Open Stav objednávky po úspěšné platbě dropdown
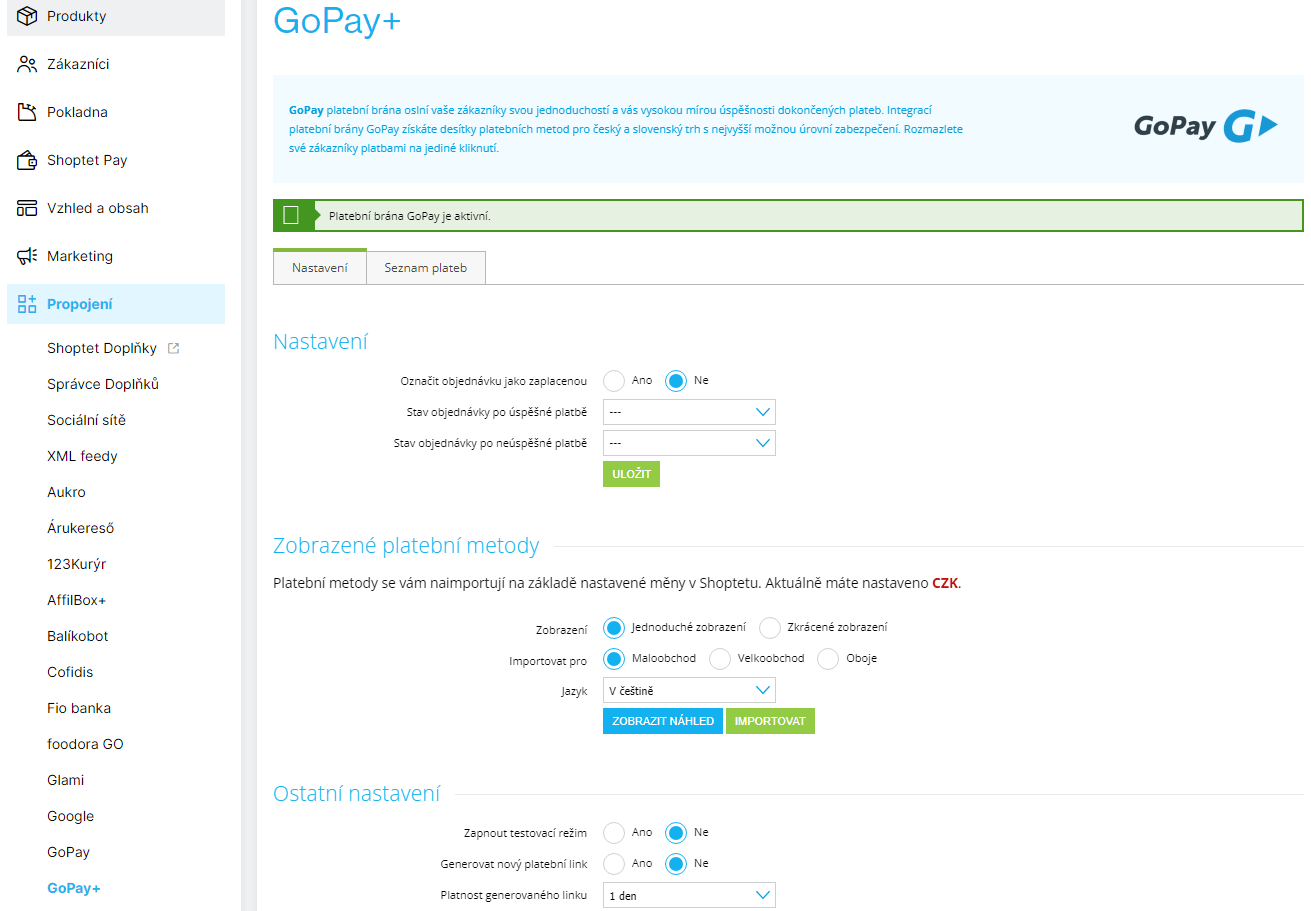1311x911 pixels. click(689, 412)
